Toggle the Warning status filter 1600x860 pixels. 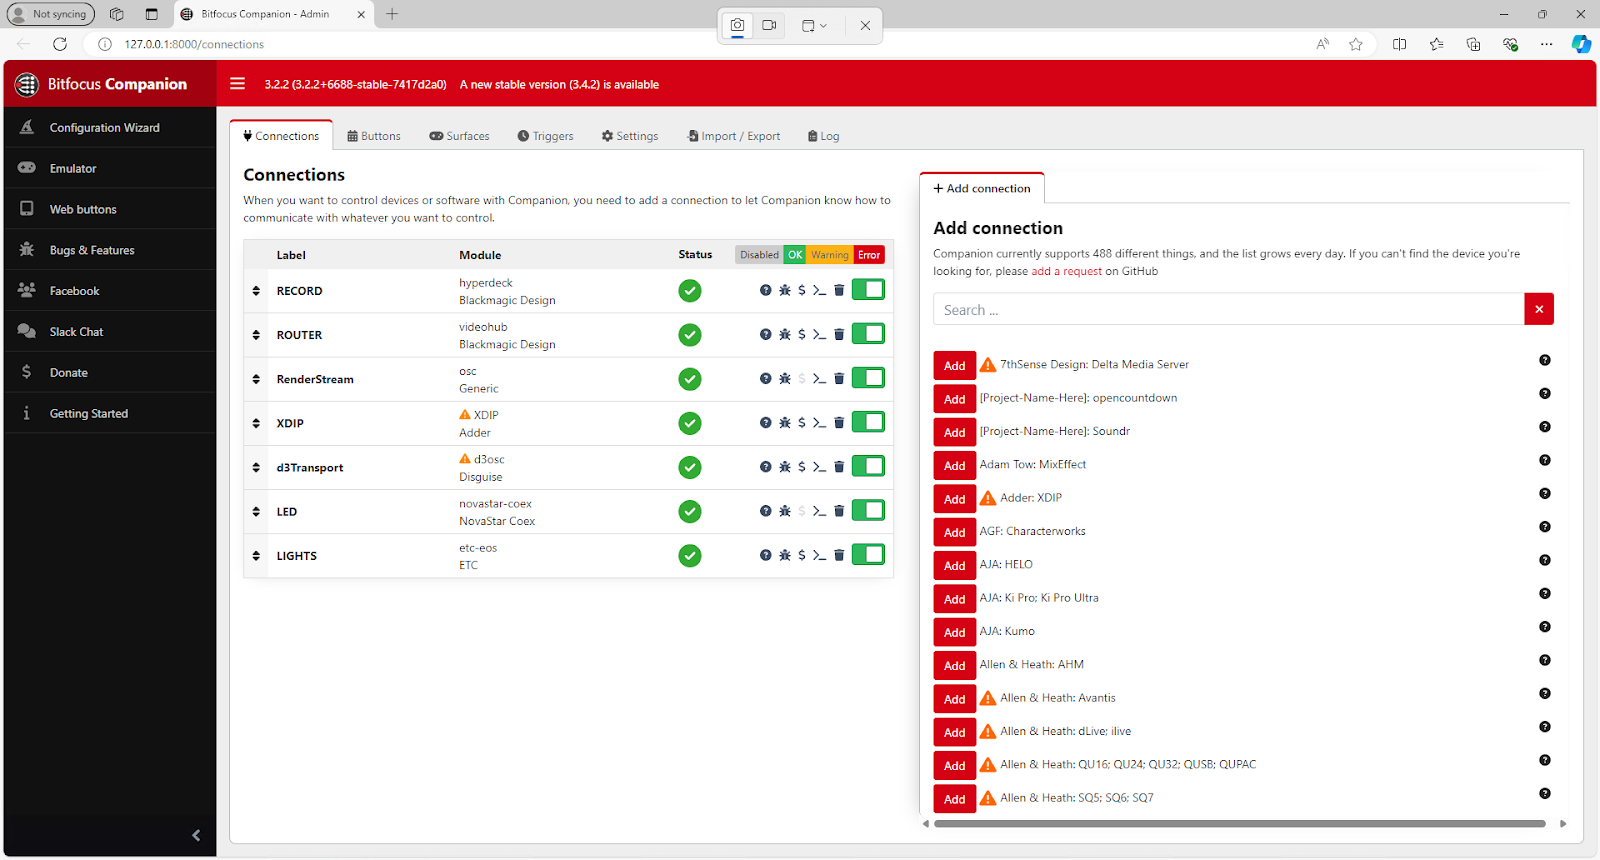point(830,255)
